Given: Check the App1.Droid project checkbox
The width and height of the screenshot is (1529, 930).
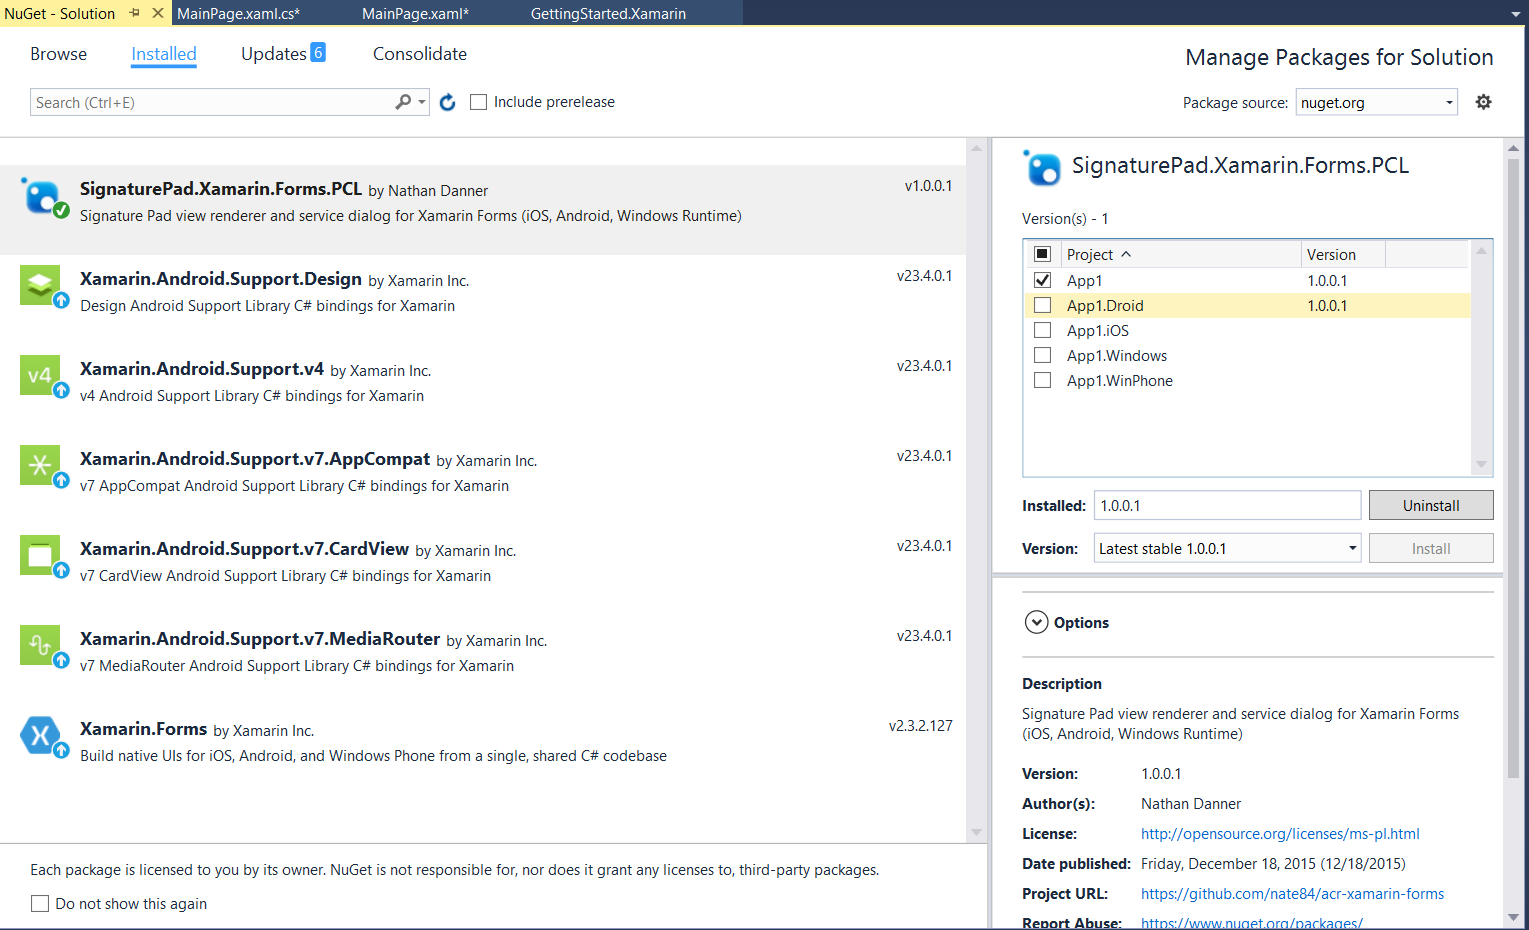Looking at the screenshot, I should [x=1042, y=305].
